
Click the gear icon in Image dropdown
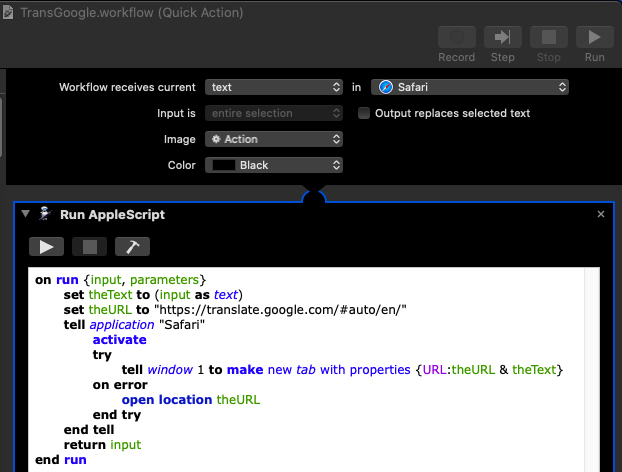pyautogui.click(x=216, y=139)
